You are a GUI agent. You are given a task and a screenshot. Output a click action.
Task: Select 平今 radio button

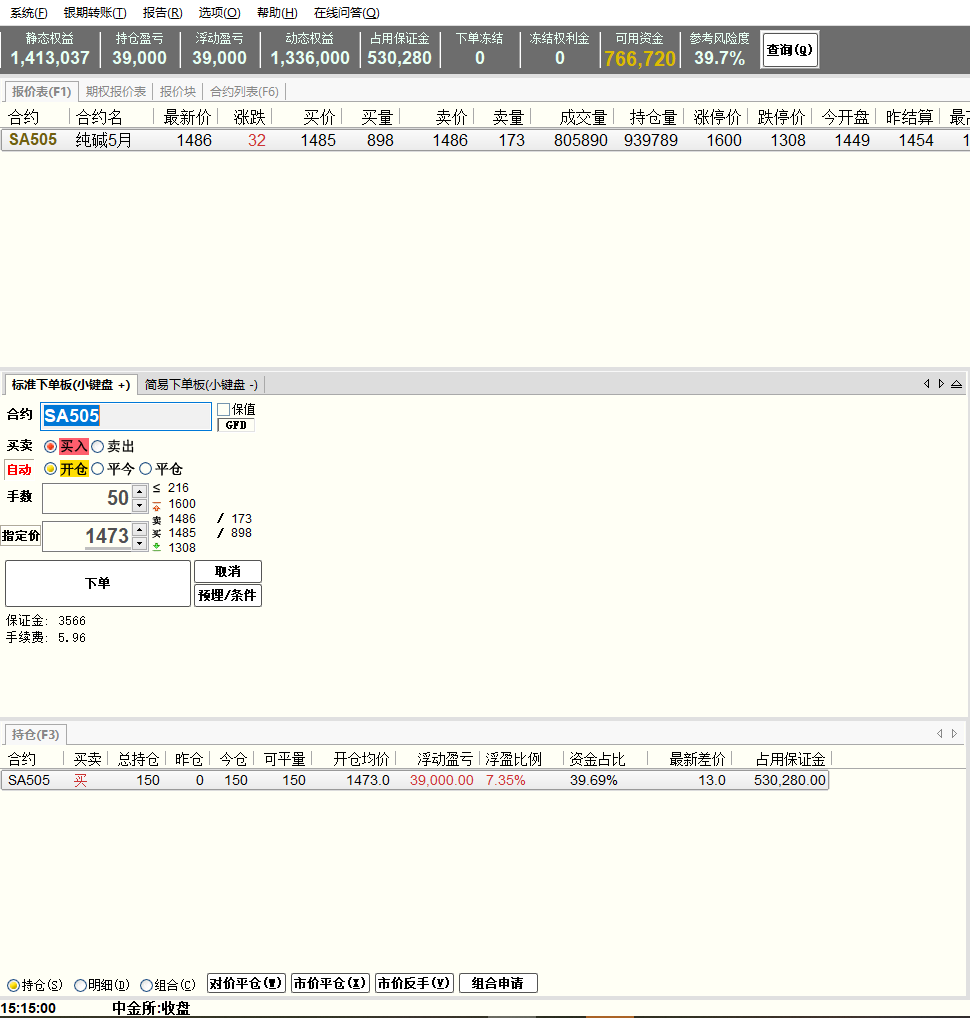point(98,469)
